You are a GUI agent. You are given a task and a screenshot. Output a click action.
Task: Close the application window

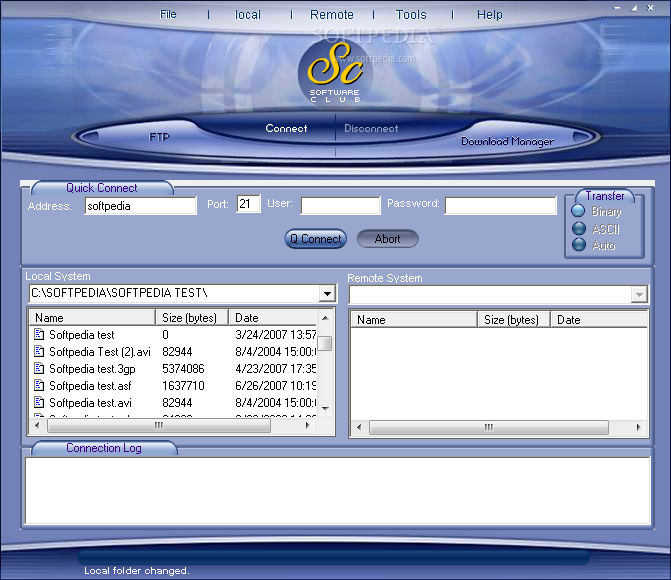650,8
